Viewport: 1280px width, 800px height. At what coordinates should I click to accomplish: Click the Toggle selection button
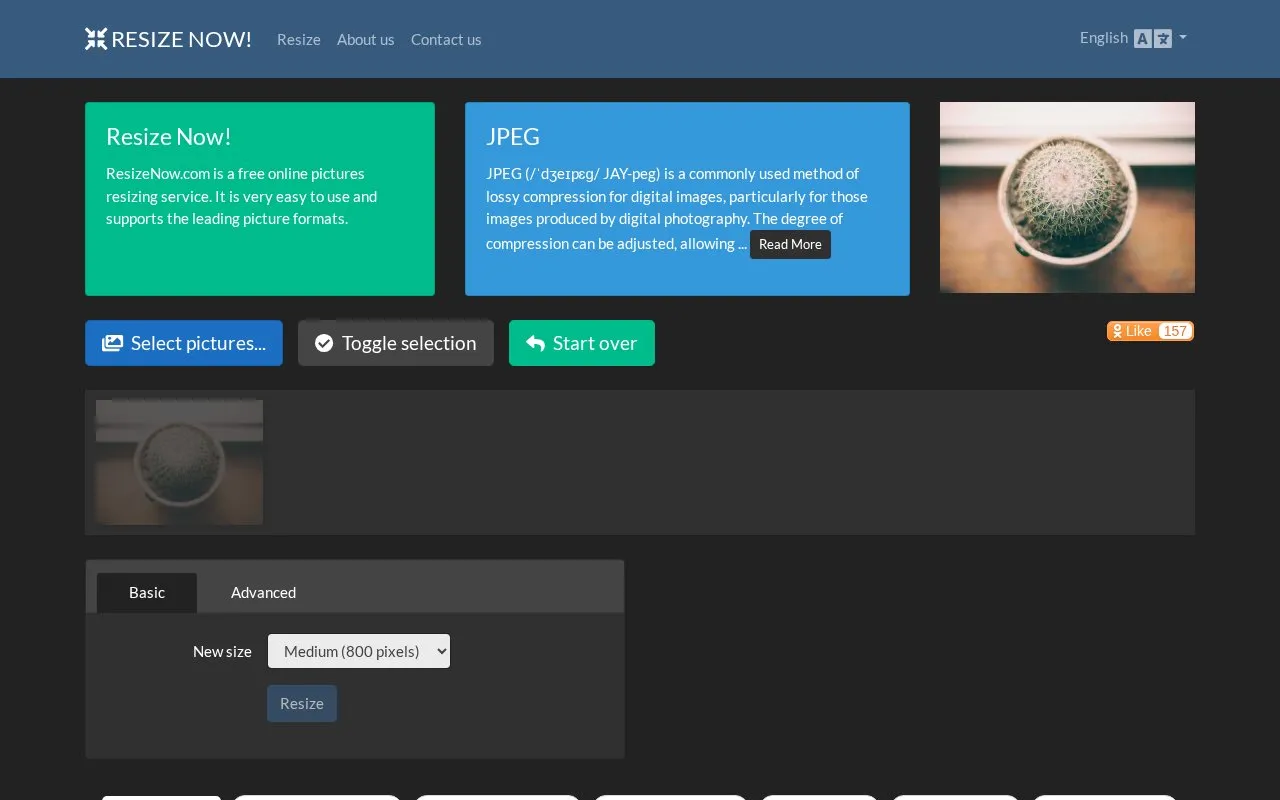396,343
